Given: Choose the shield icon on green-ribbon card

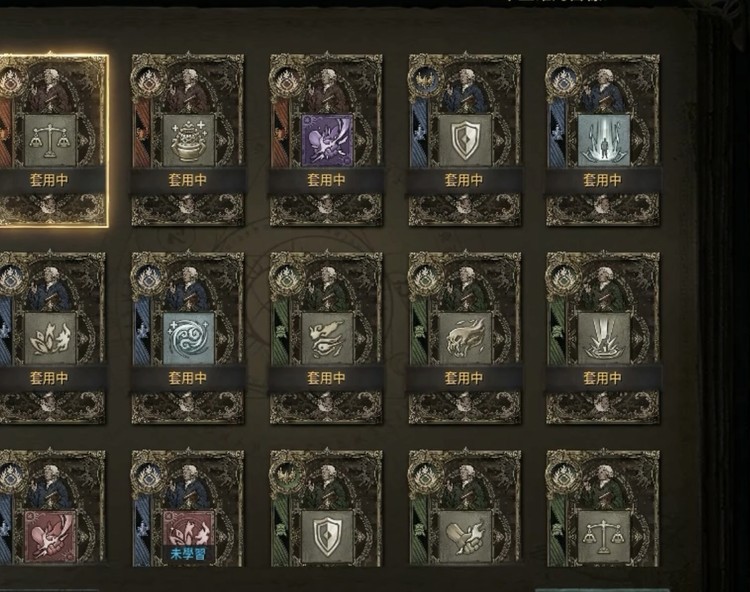Looking at the screenshot, I should (327, 537).
